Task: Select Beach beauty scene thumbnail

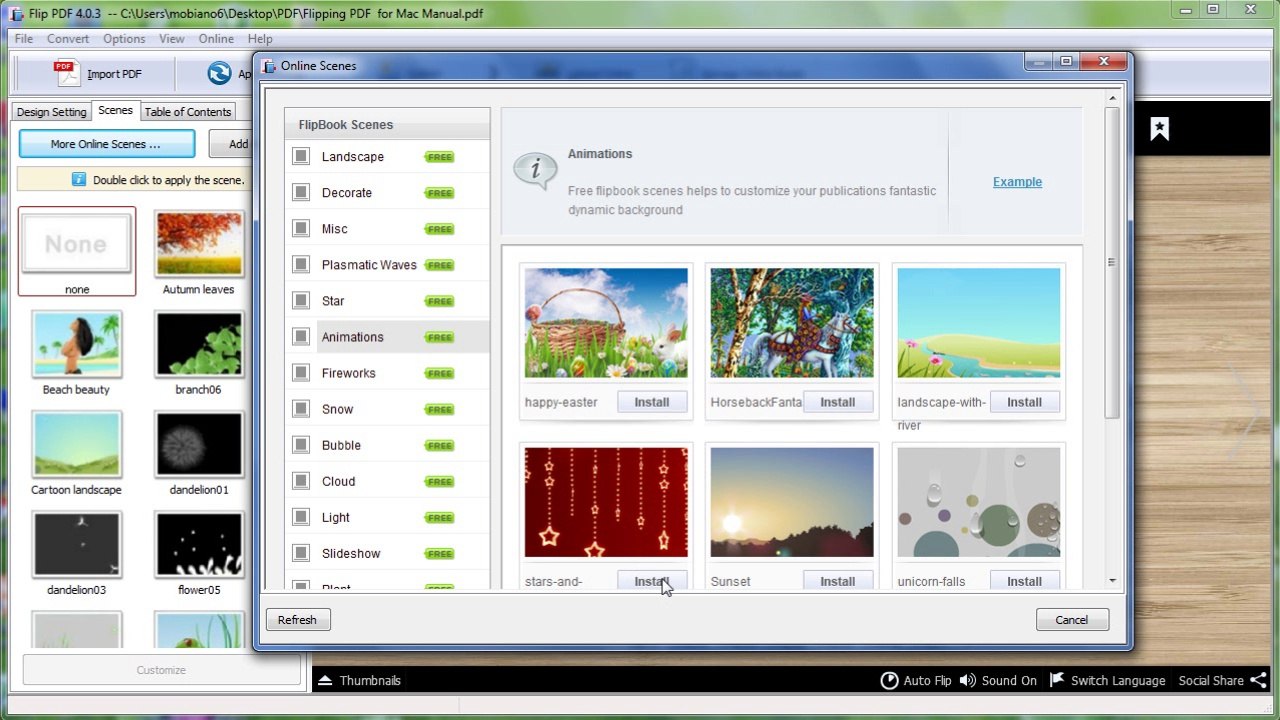Action: 77,344
